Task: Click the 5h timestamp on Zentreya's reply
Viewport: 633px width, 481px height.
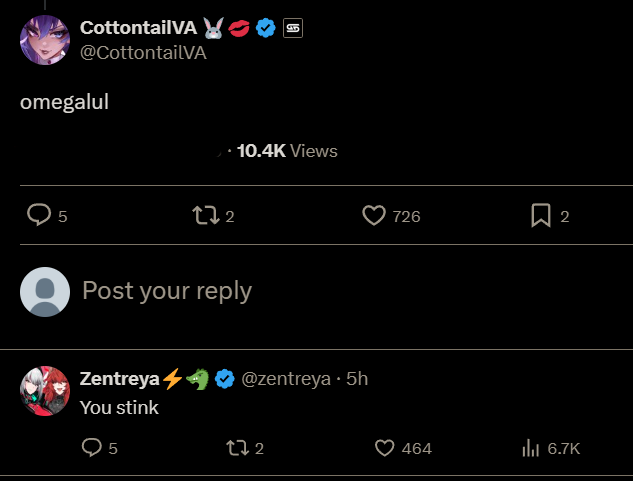Action: [x=357, y=379]
